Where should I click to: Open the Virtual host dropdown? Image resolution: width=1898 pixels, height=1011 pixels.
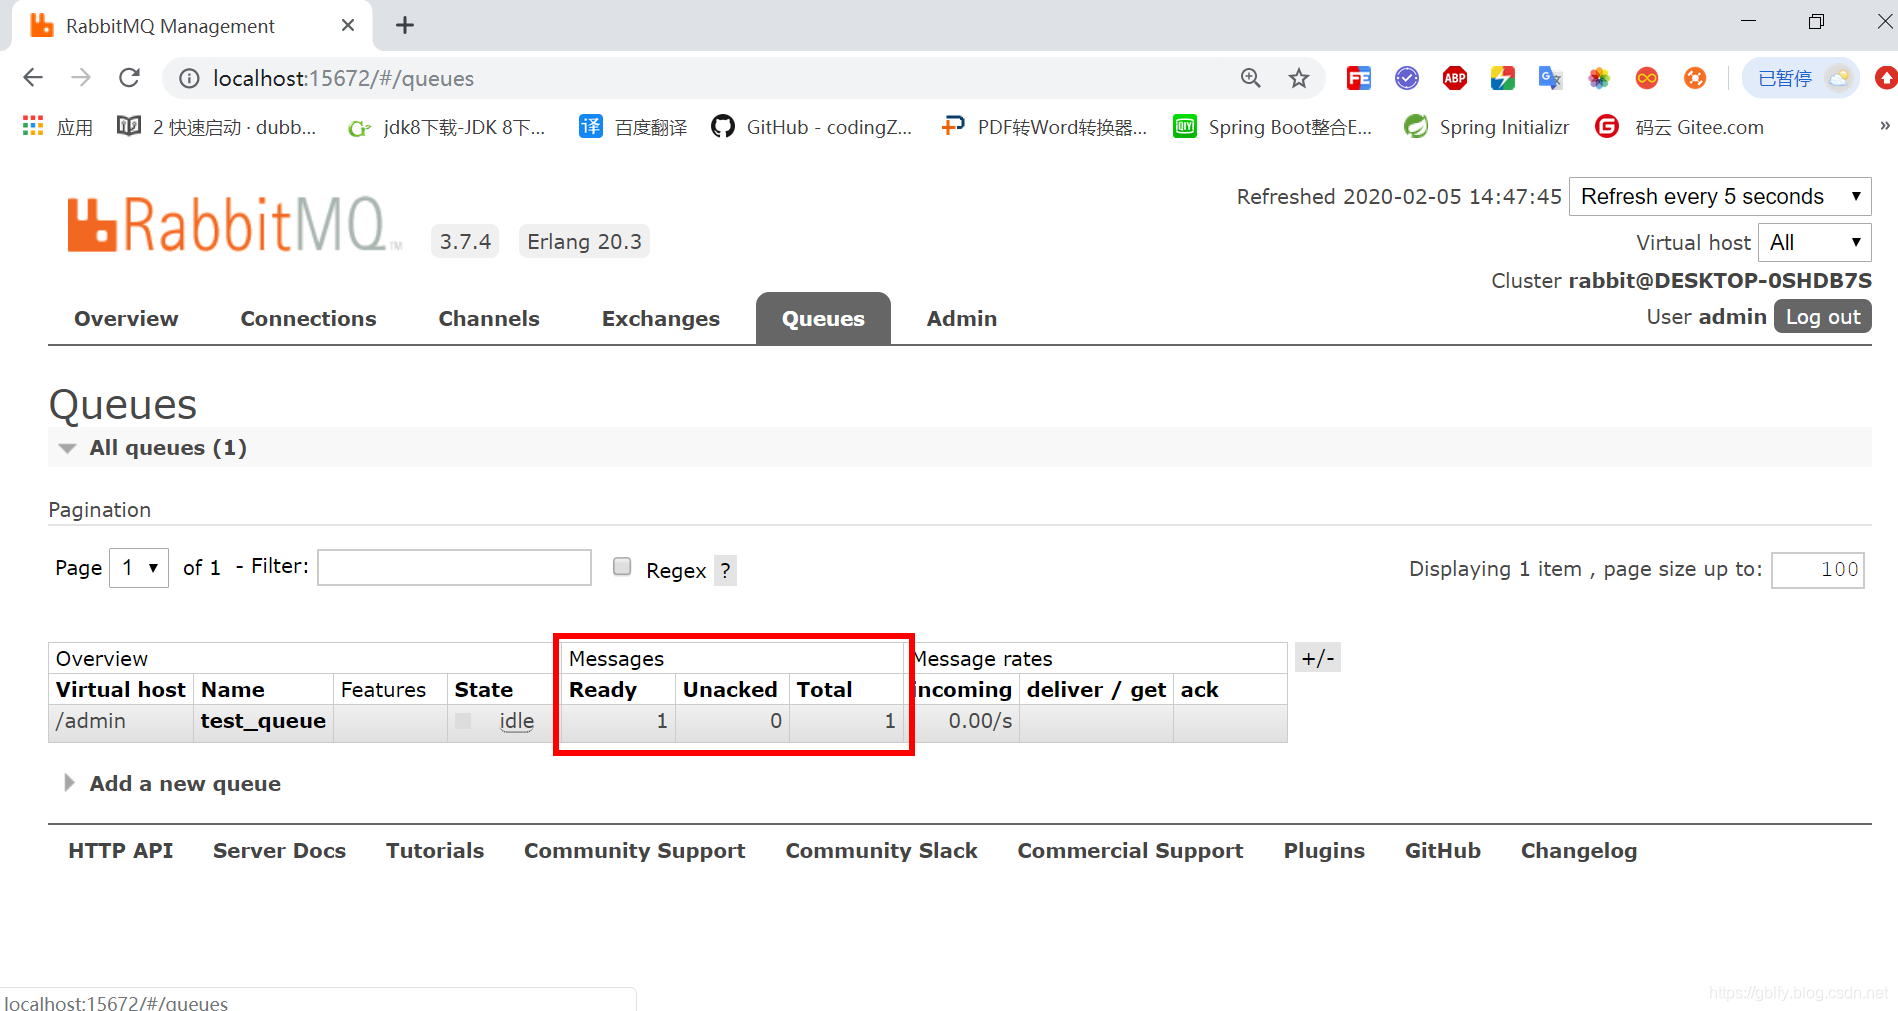click(x=1814, y=242)
